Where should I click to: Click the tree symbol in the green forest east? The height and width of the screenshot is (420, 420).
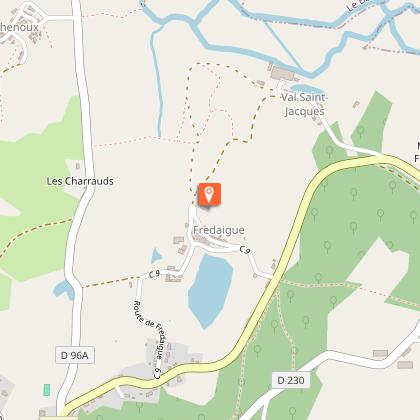[354, 194]
